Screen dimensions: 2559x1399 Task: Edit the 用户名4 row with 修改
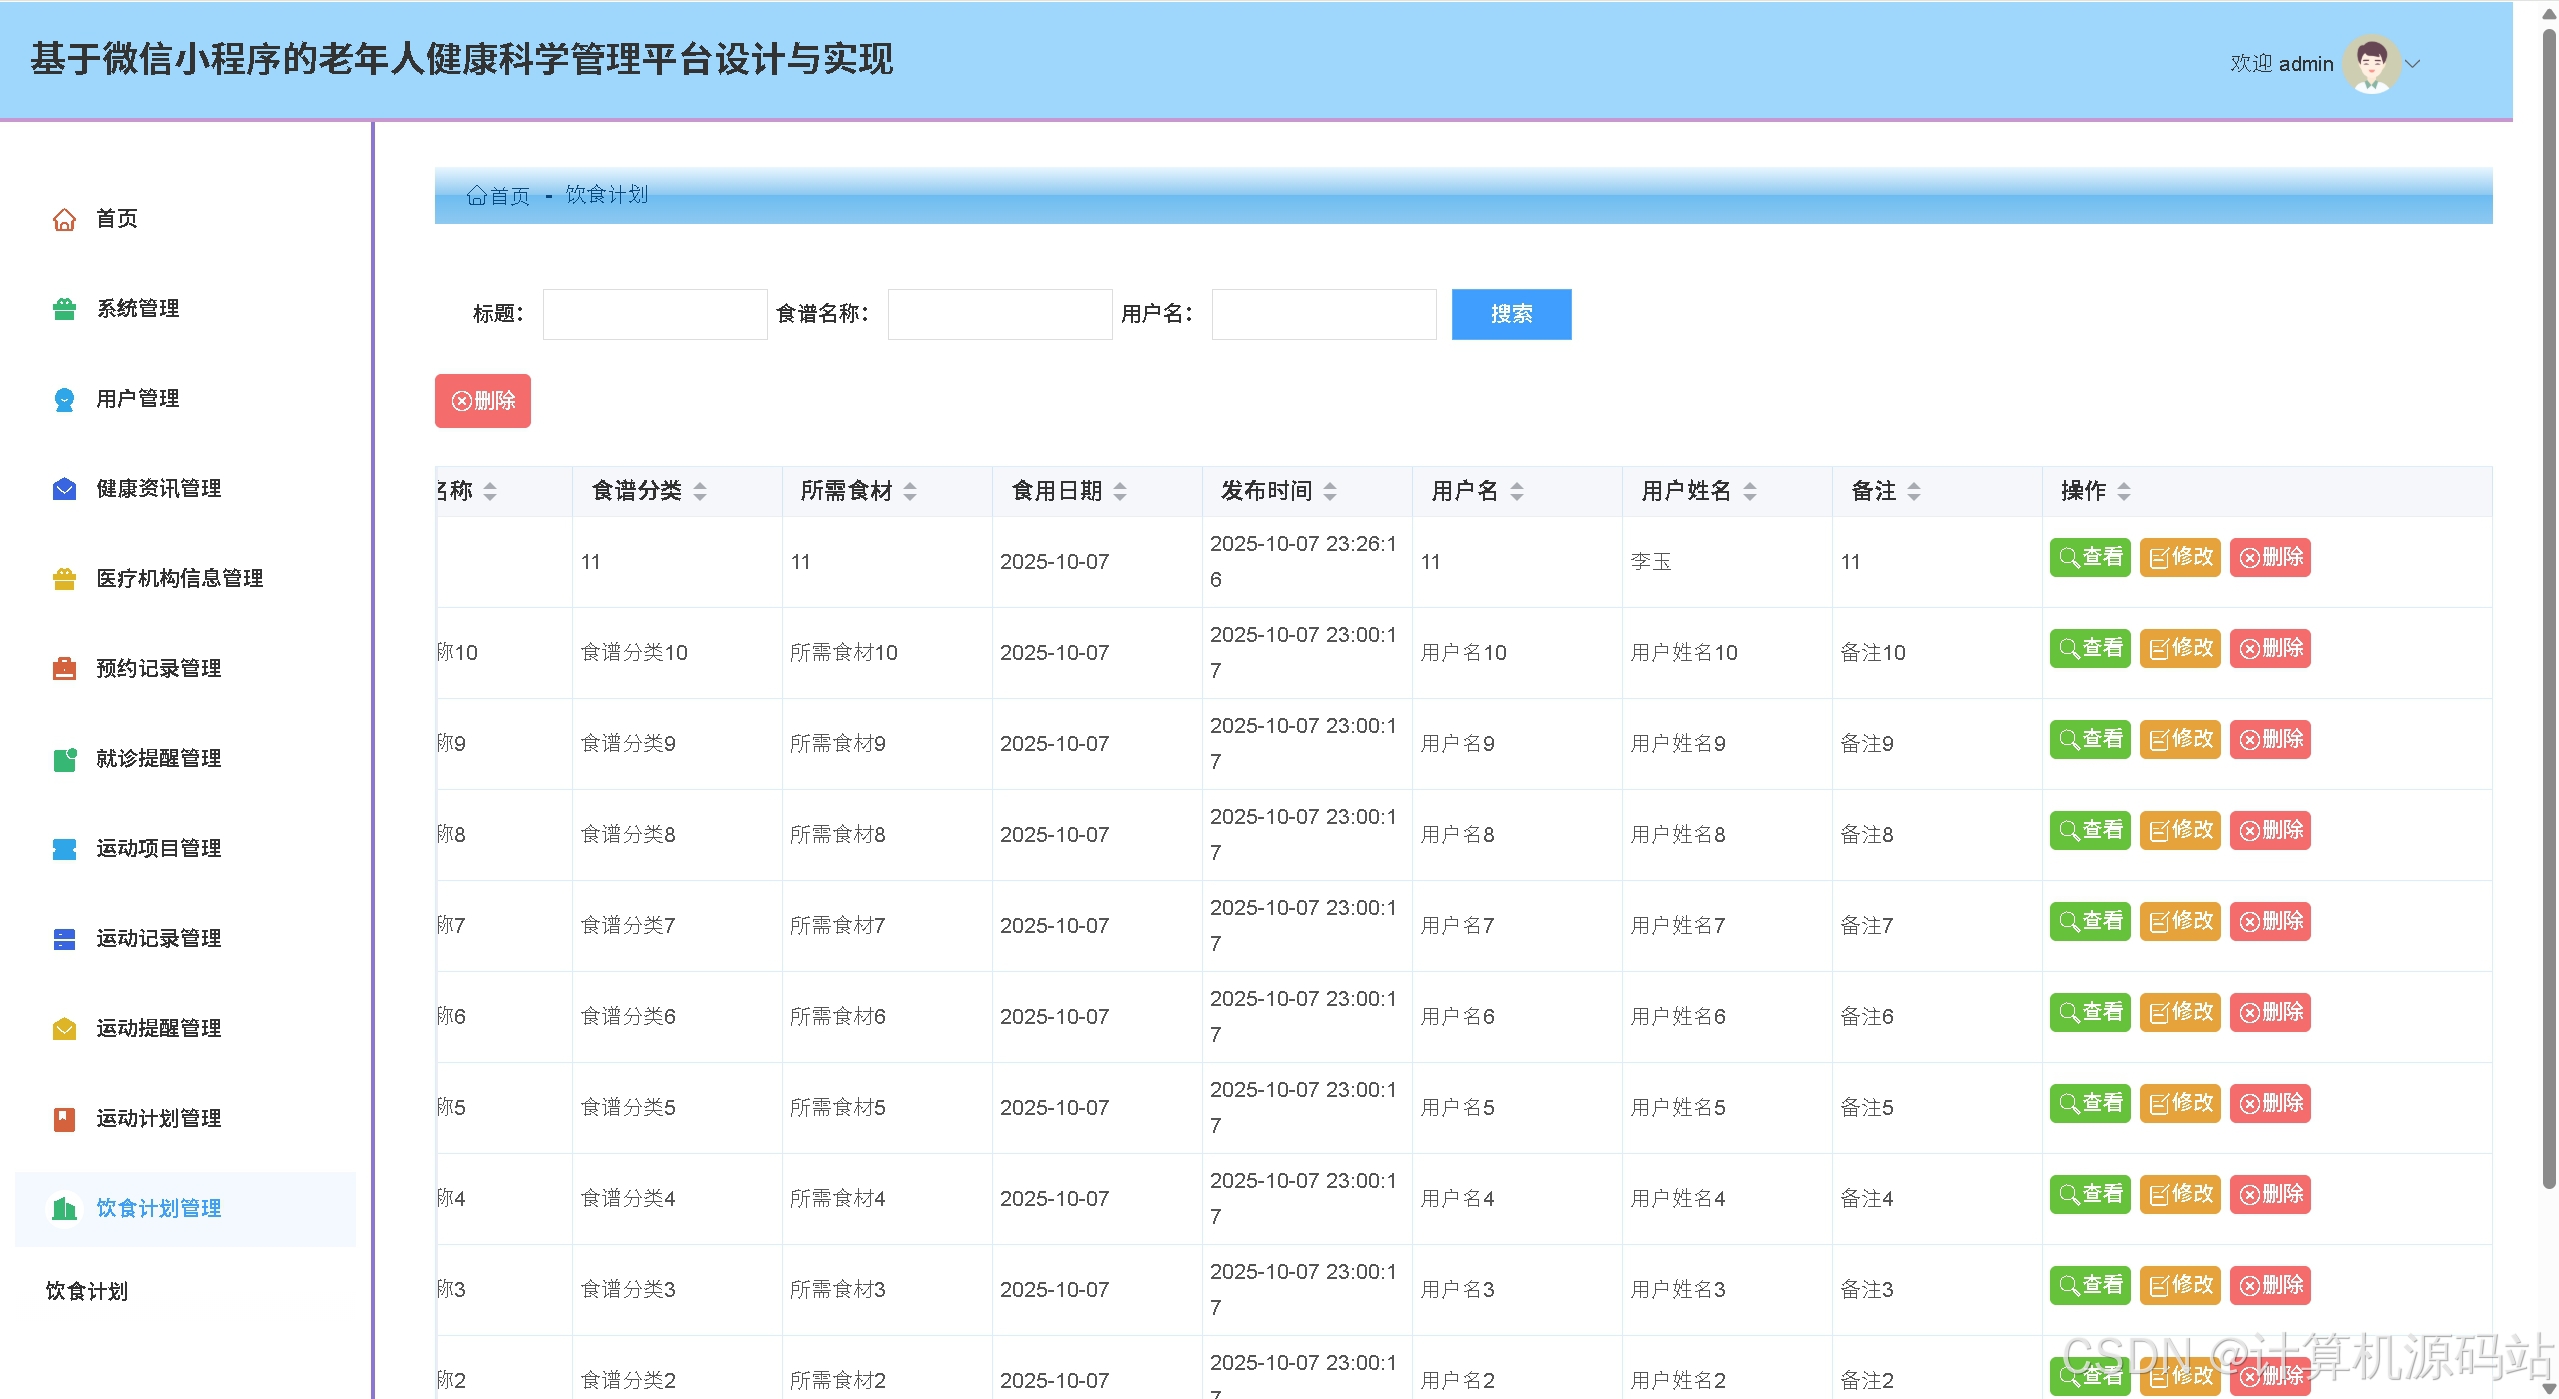coord(2180,1194)
